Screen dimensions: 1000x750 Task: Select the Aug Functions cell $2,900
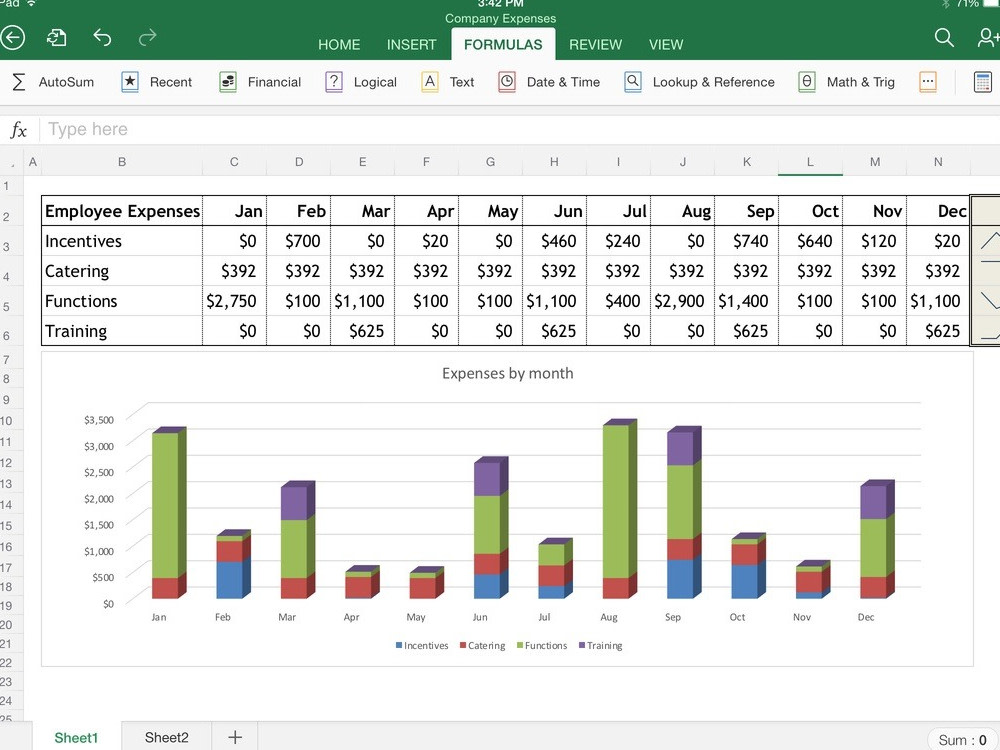pos(682,301)
